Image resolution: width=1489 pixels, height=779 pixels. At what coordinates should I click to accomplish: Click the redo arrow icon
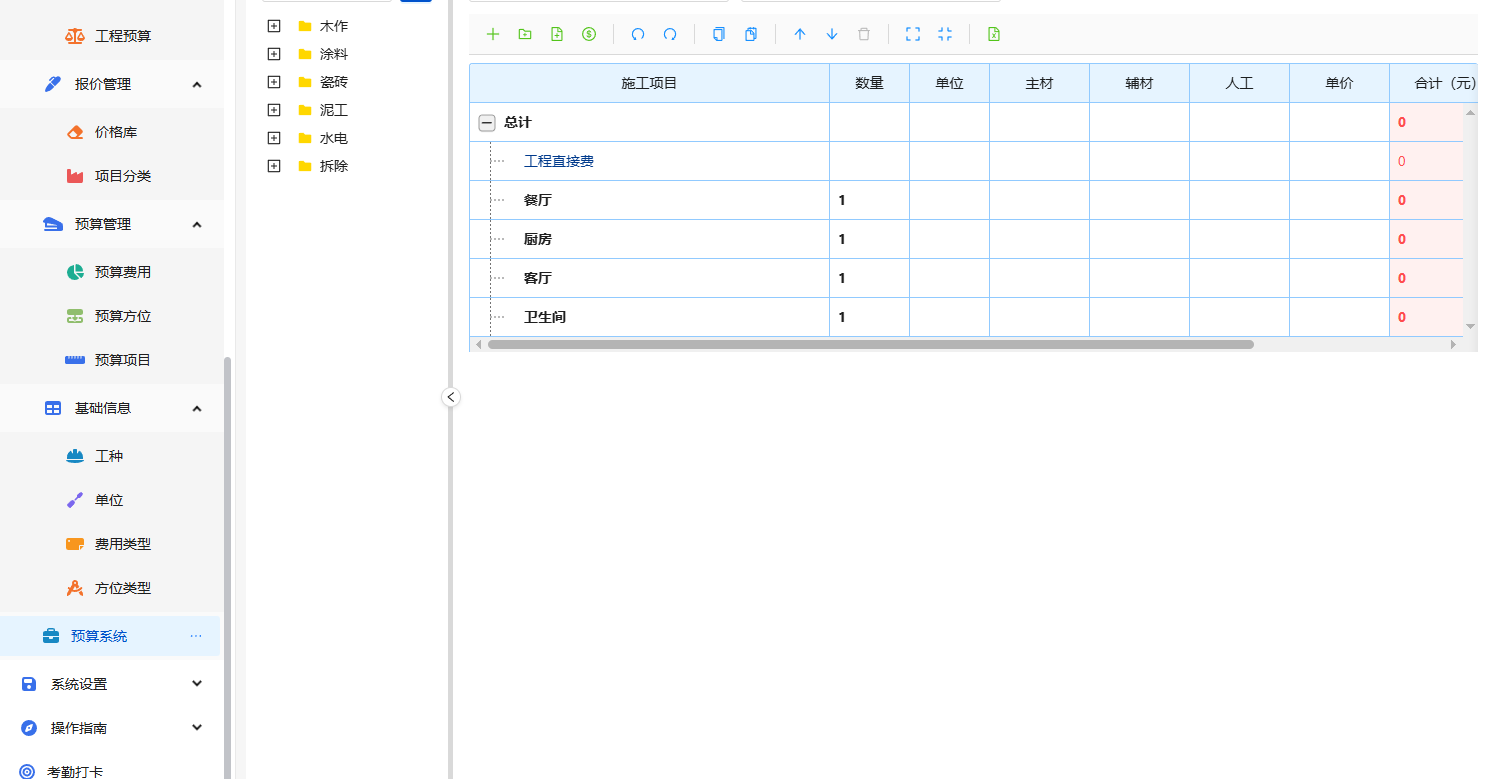point(670,34)
